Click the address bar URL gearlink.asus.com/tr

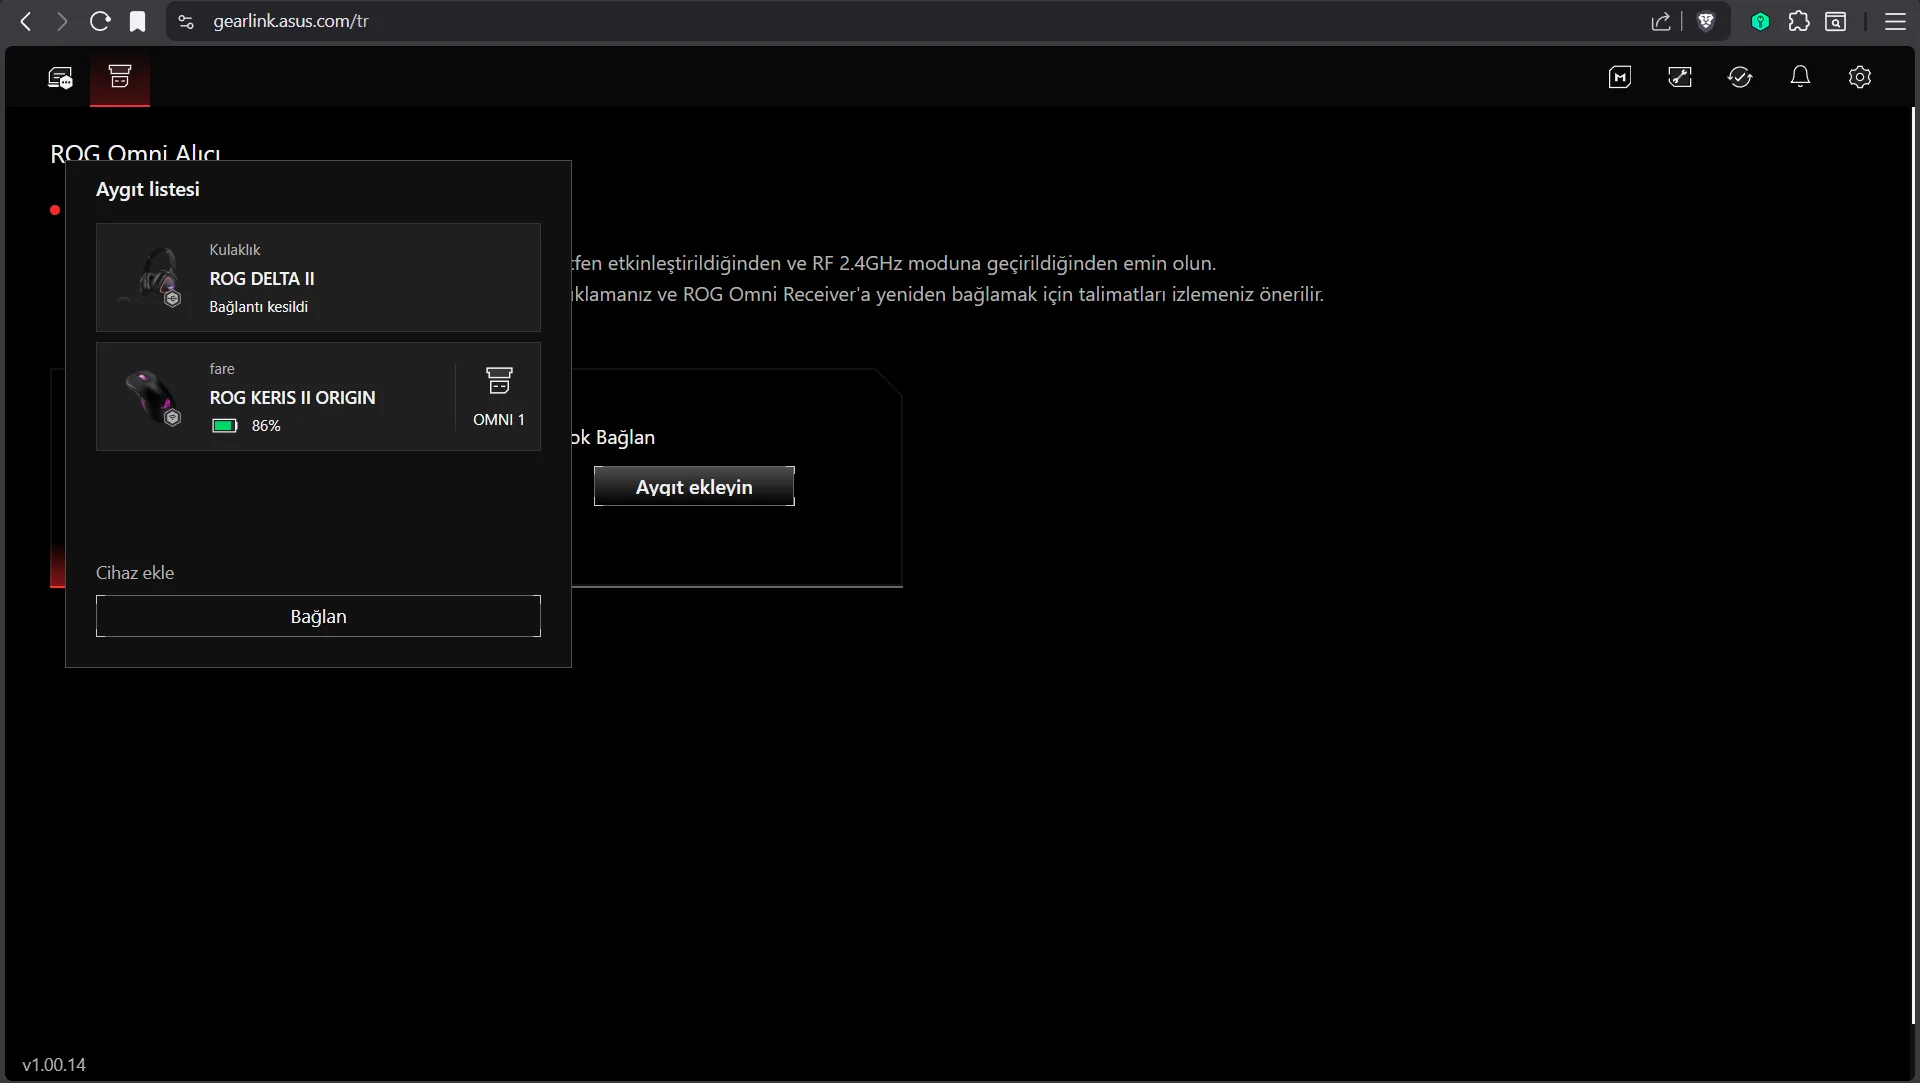(291, 21)
